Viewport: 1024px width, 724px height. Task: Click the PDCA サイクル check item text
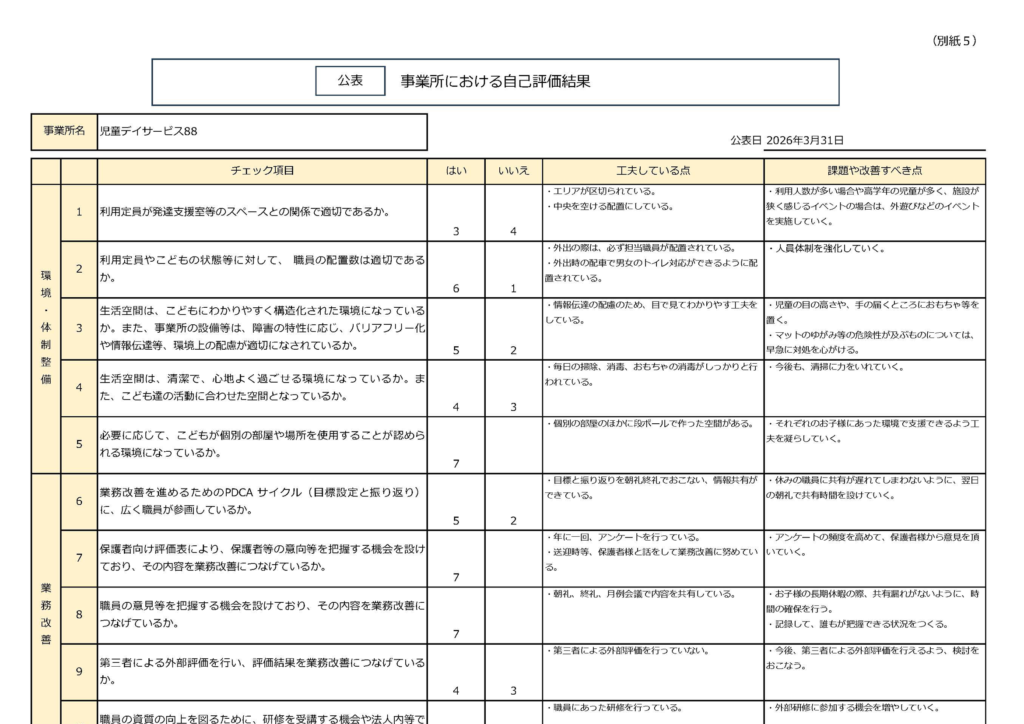click(262, 501)
